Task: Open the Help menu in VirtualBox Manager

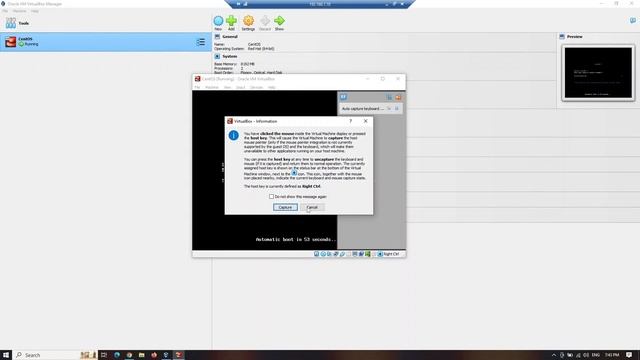Action: click(x=35, y=11)
